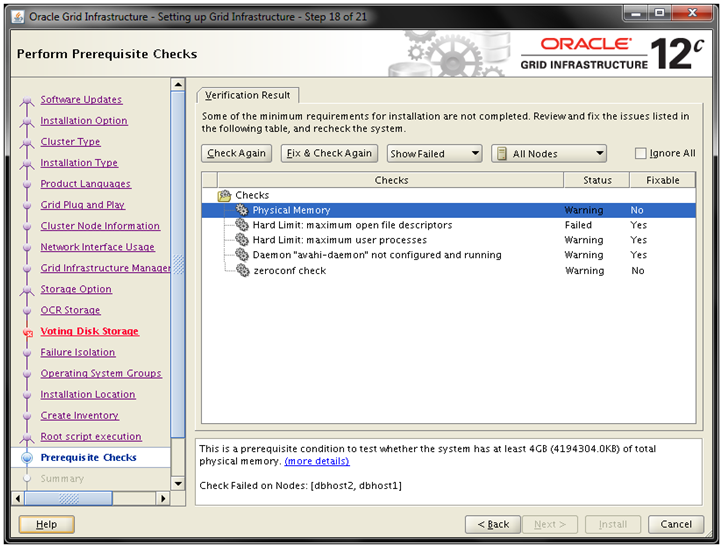Click the server icon in All Nodes dropdown
Screen dimensions: 723x548
click(502, 154)
